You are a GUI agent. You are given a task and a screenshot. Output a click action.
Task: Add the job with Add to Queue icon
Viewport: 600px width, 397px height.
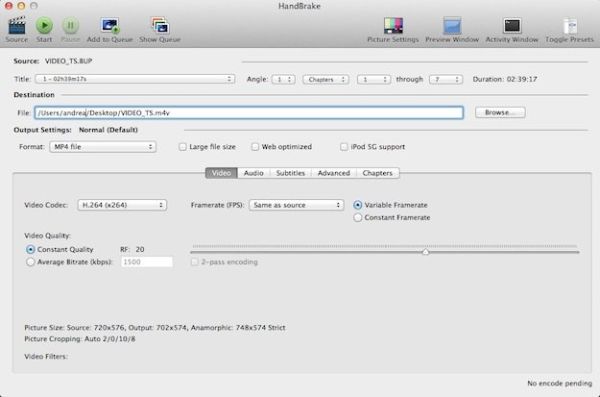pos(110,26)
